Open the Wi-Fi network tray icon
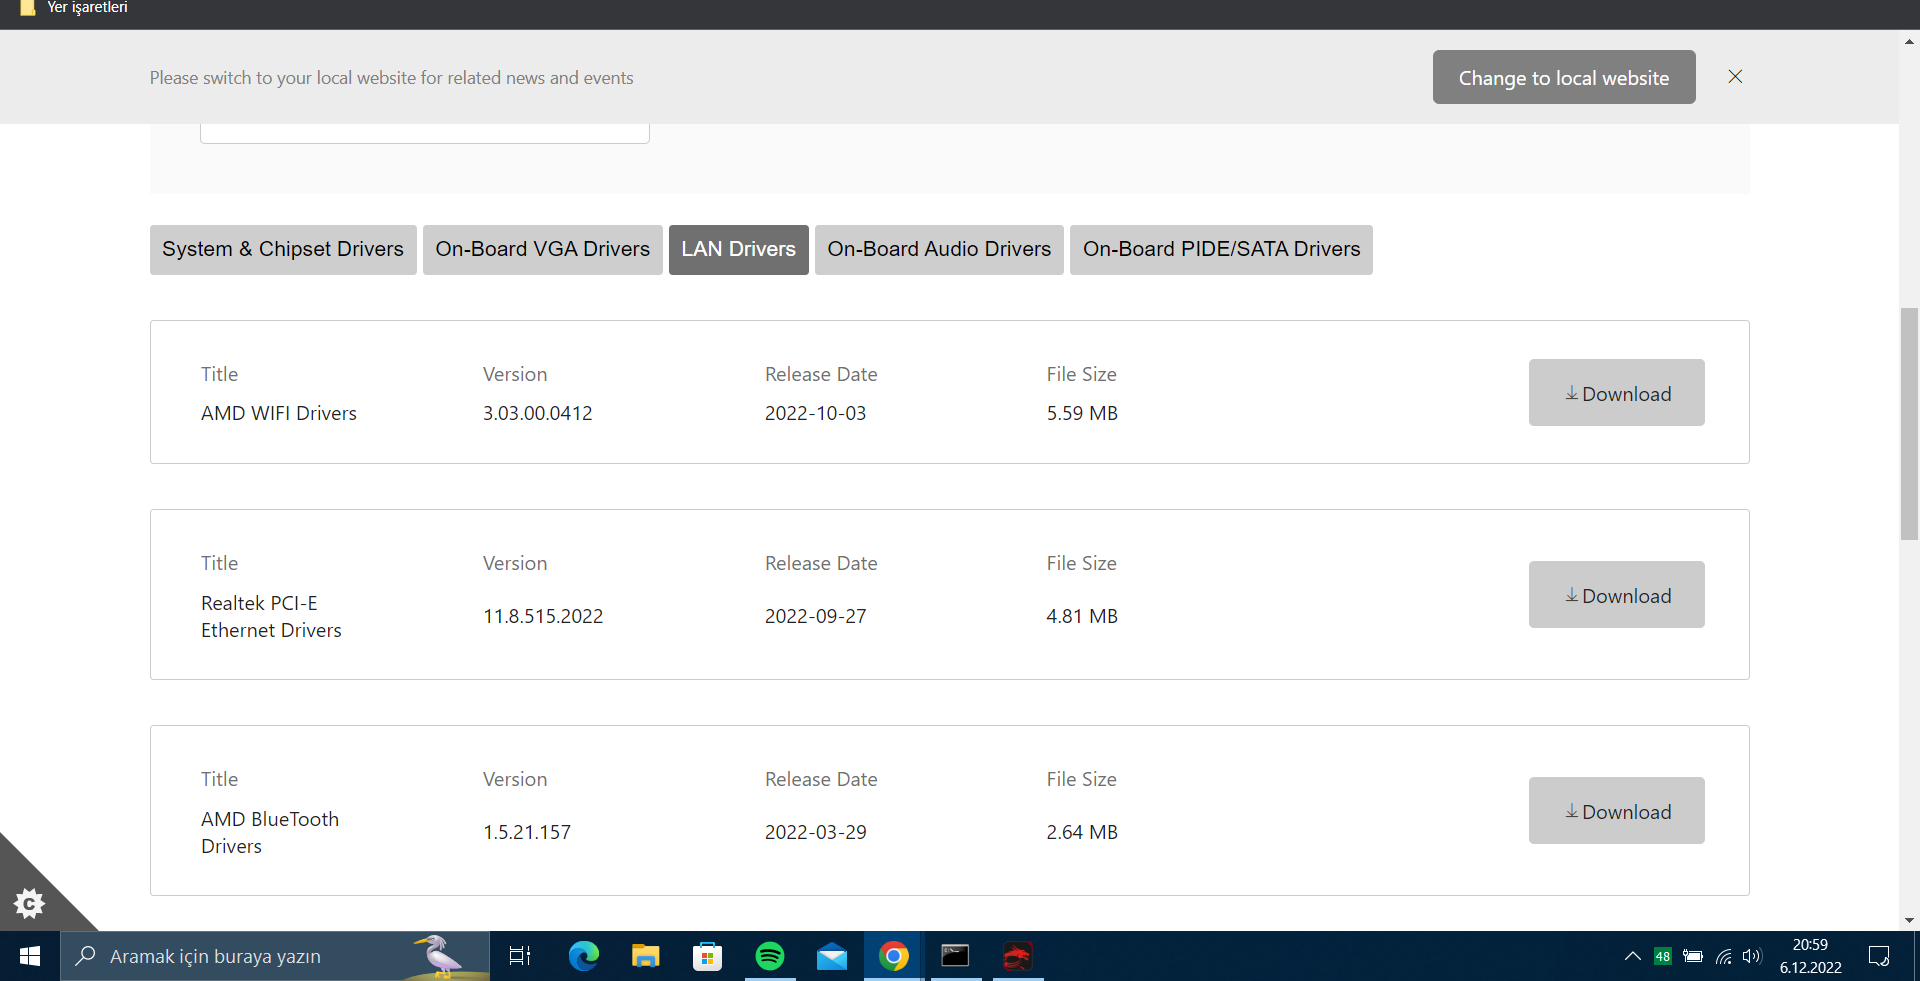1920x981 pixels. coord(1723,956)
